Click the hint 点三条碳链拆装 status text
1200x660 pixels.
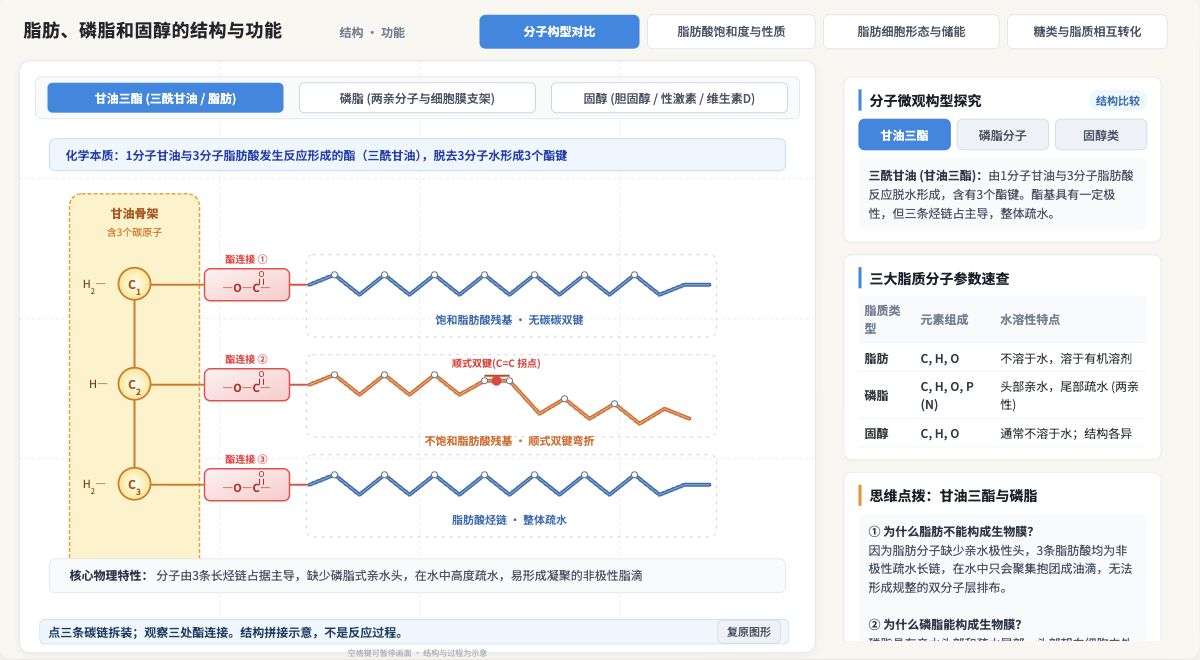225,632
